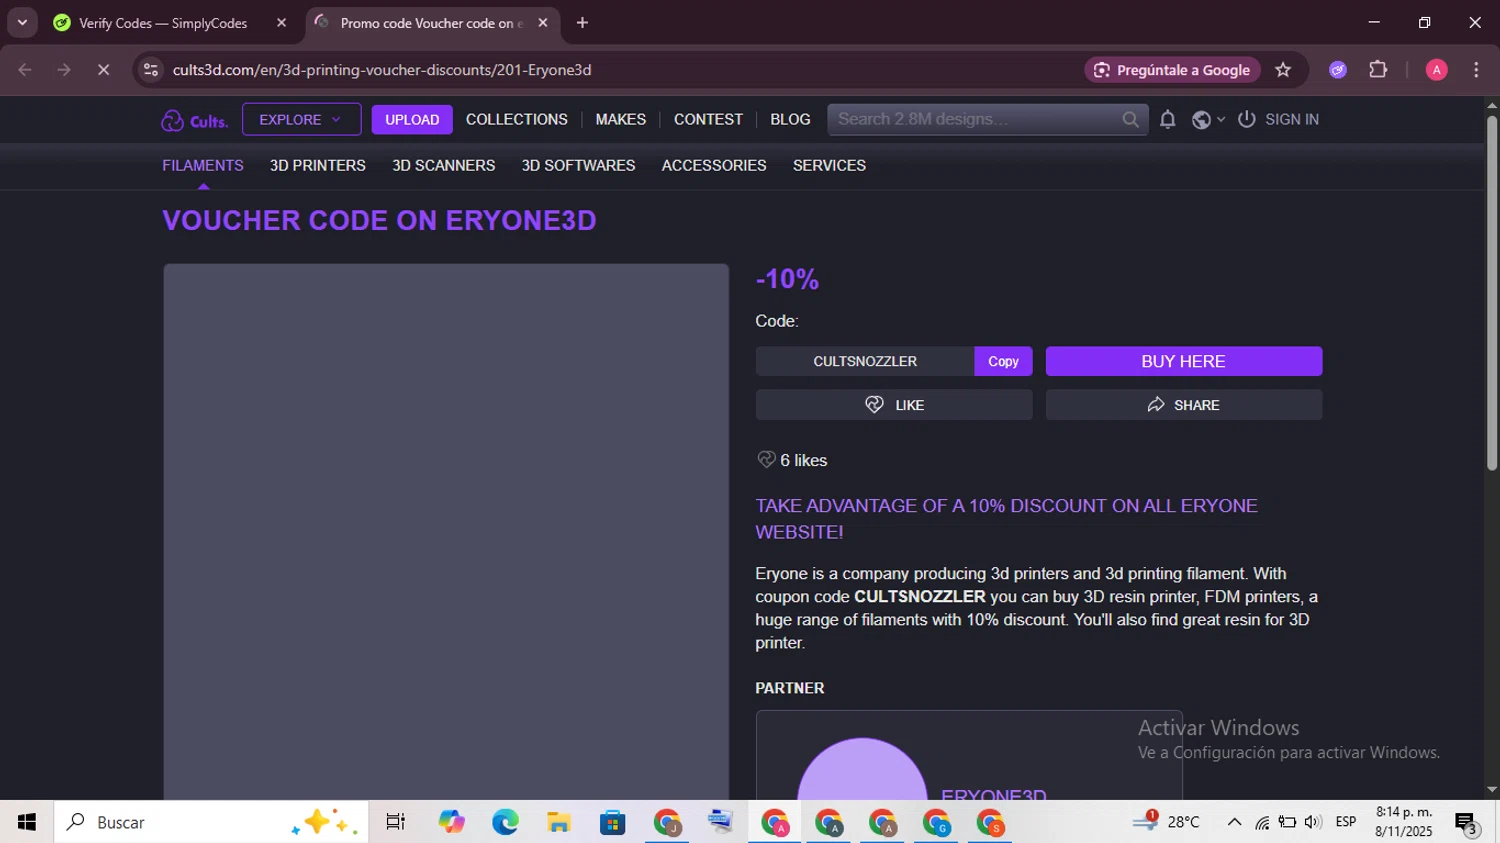
Task: Open Microsoft Store from taskbar
Action: pos(613,822)
